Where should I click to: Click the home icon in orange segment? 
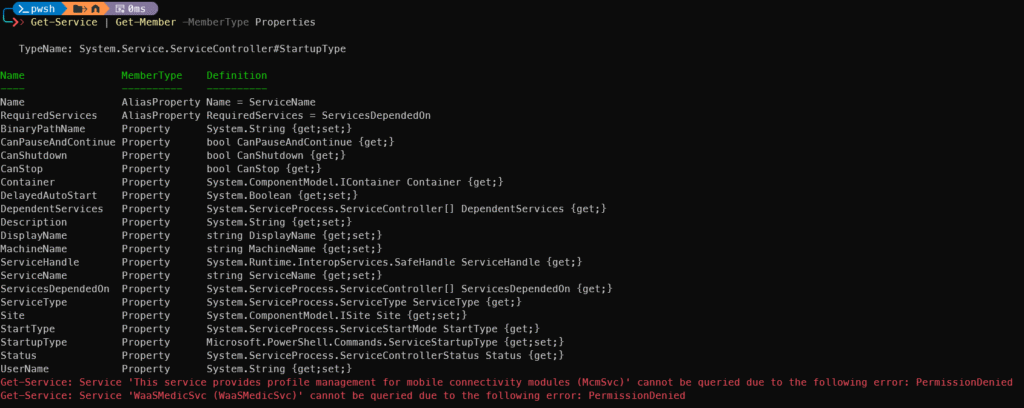tap(95, 8)
